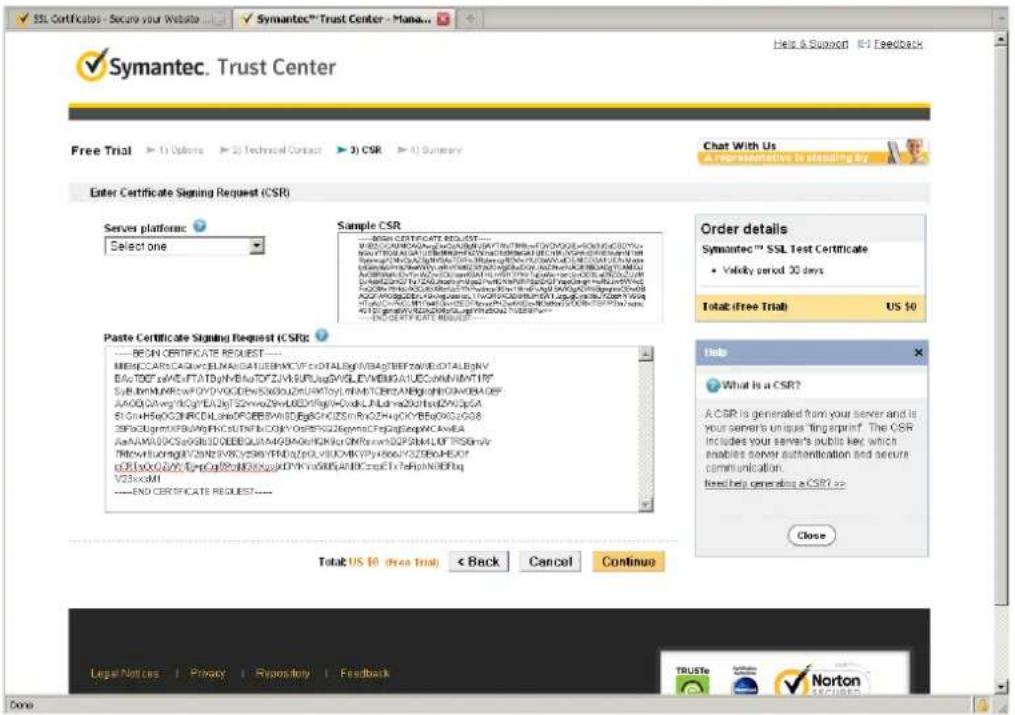Go to step 2 Technical Contact
The width and height of the screenshot is (1015, 715).
[271, 150]
